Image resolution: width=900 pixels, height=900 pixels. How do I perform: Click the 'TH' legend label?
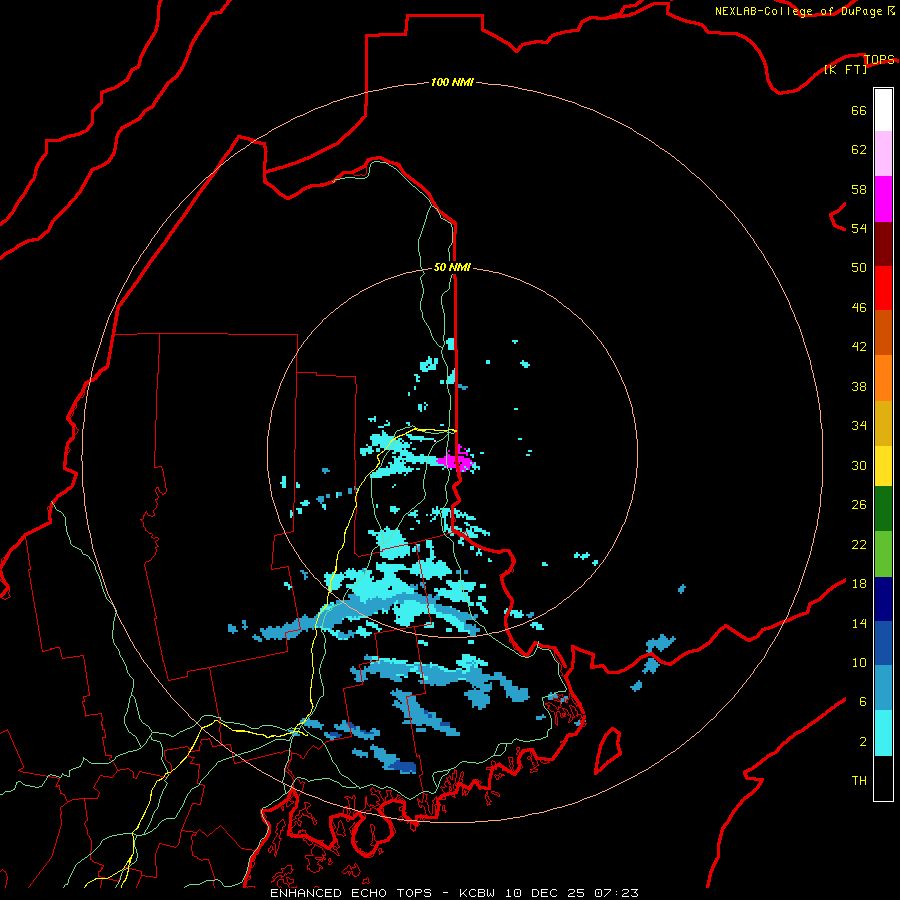click(x=859, y=780)
